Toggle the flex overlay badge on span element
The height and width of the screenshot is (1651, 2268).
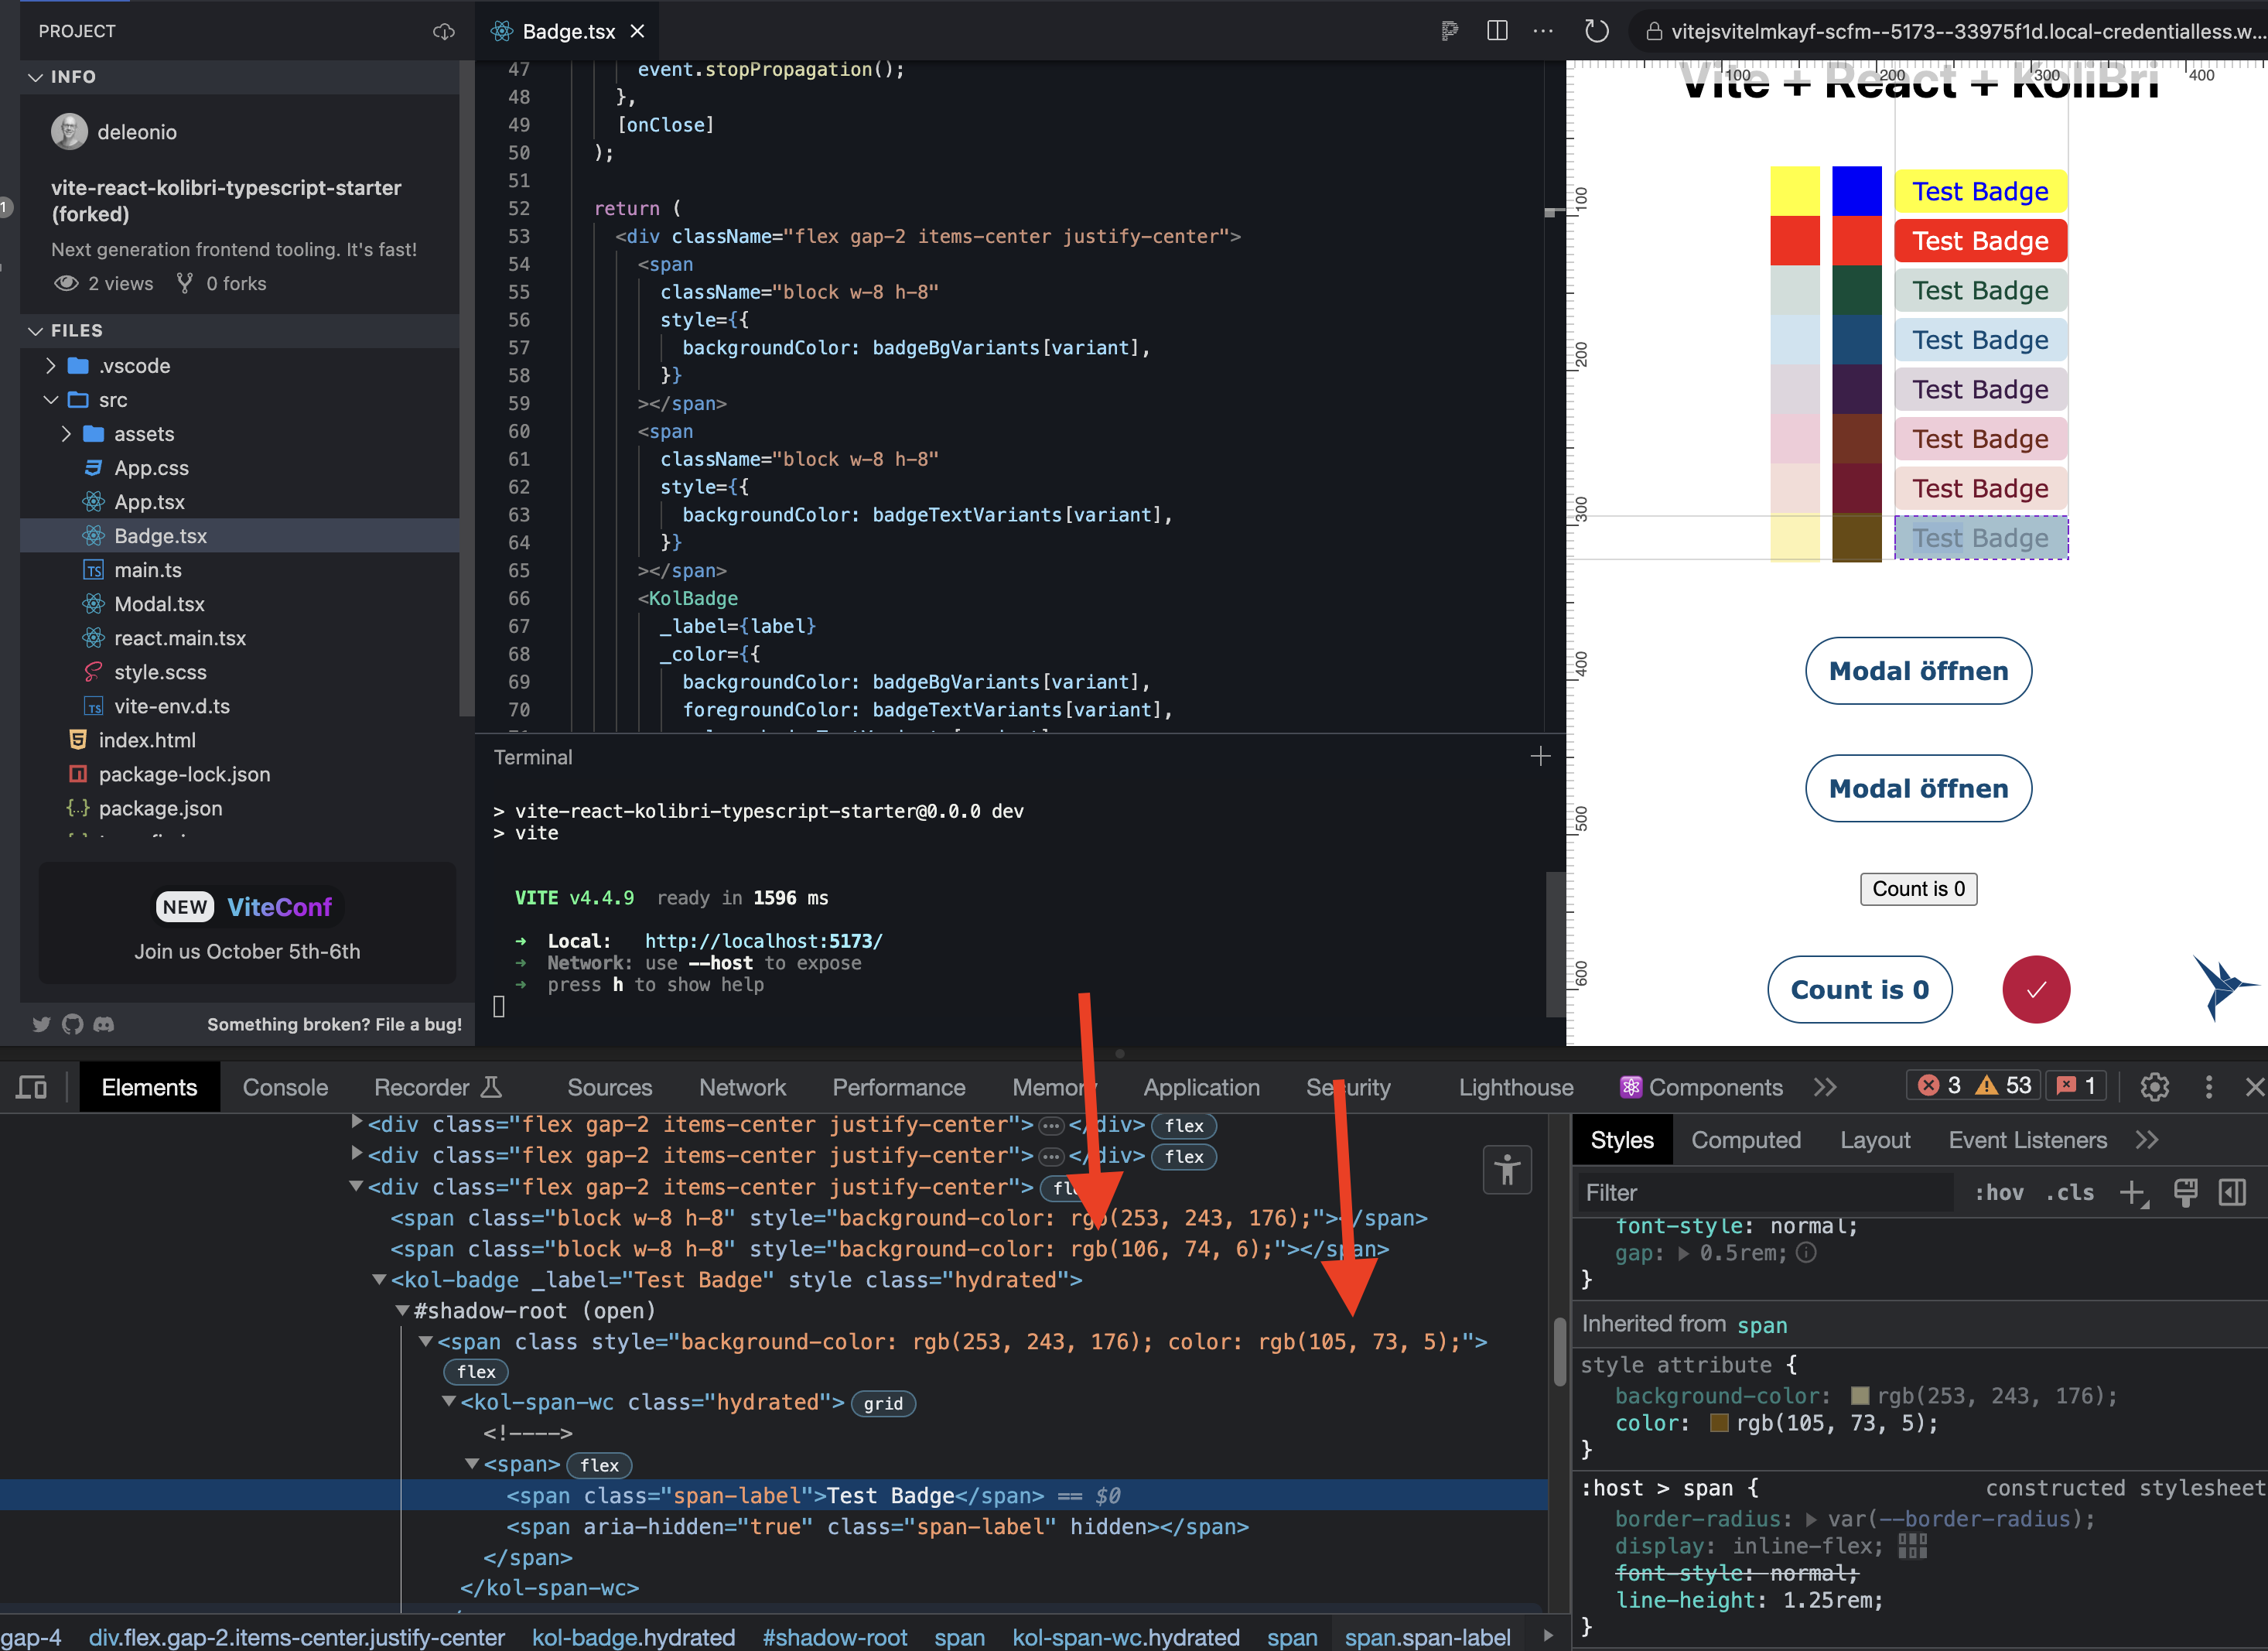pos(599,1464)
